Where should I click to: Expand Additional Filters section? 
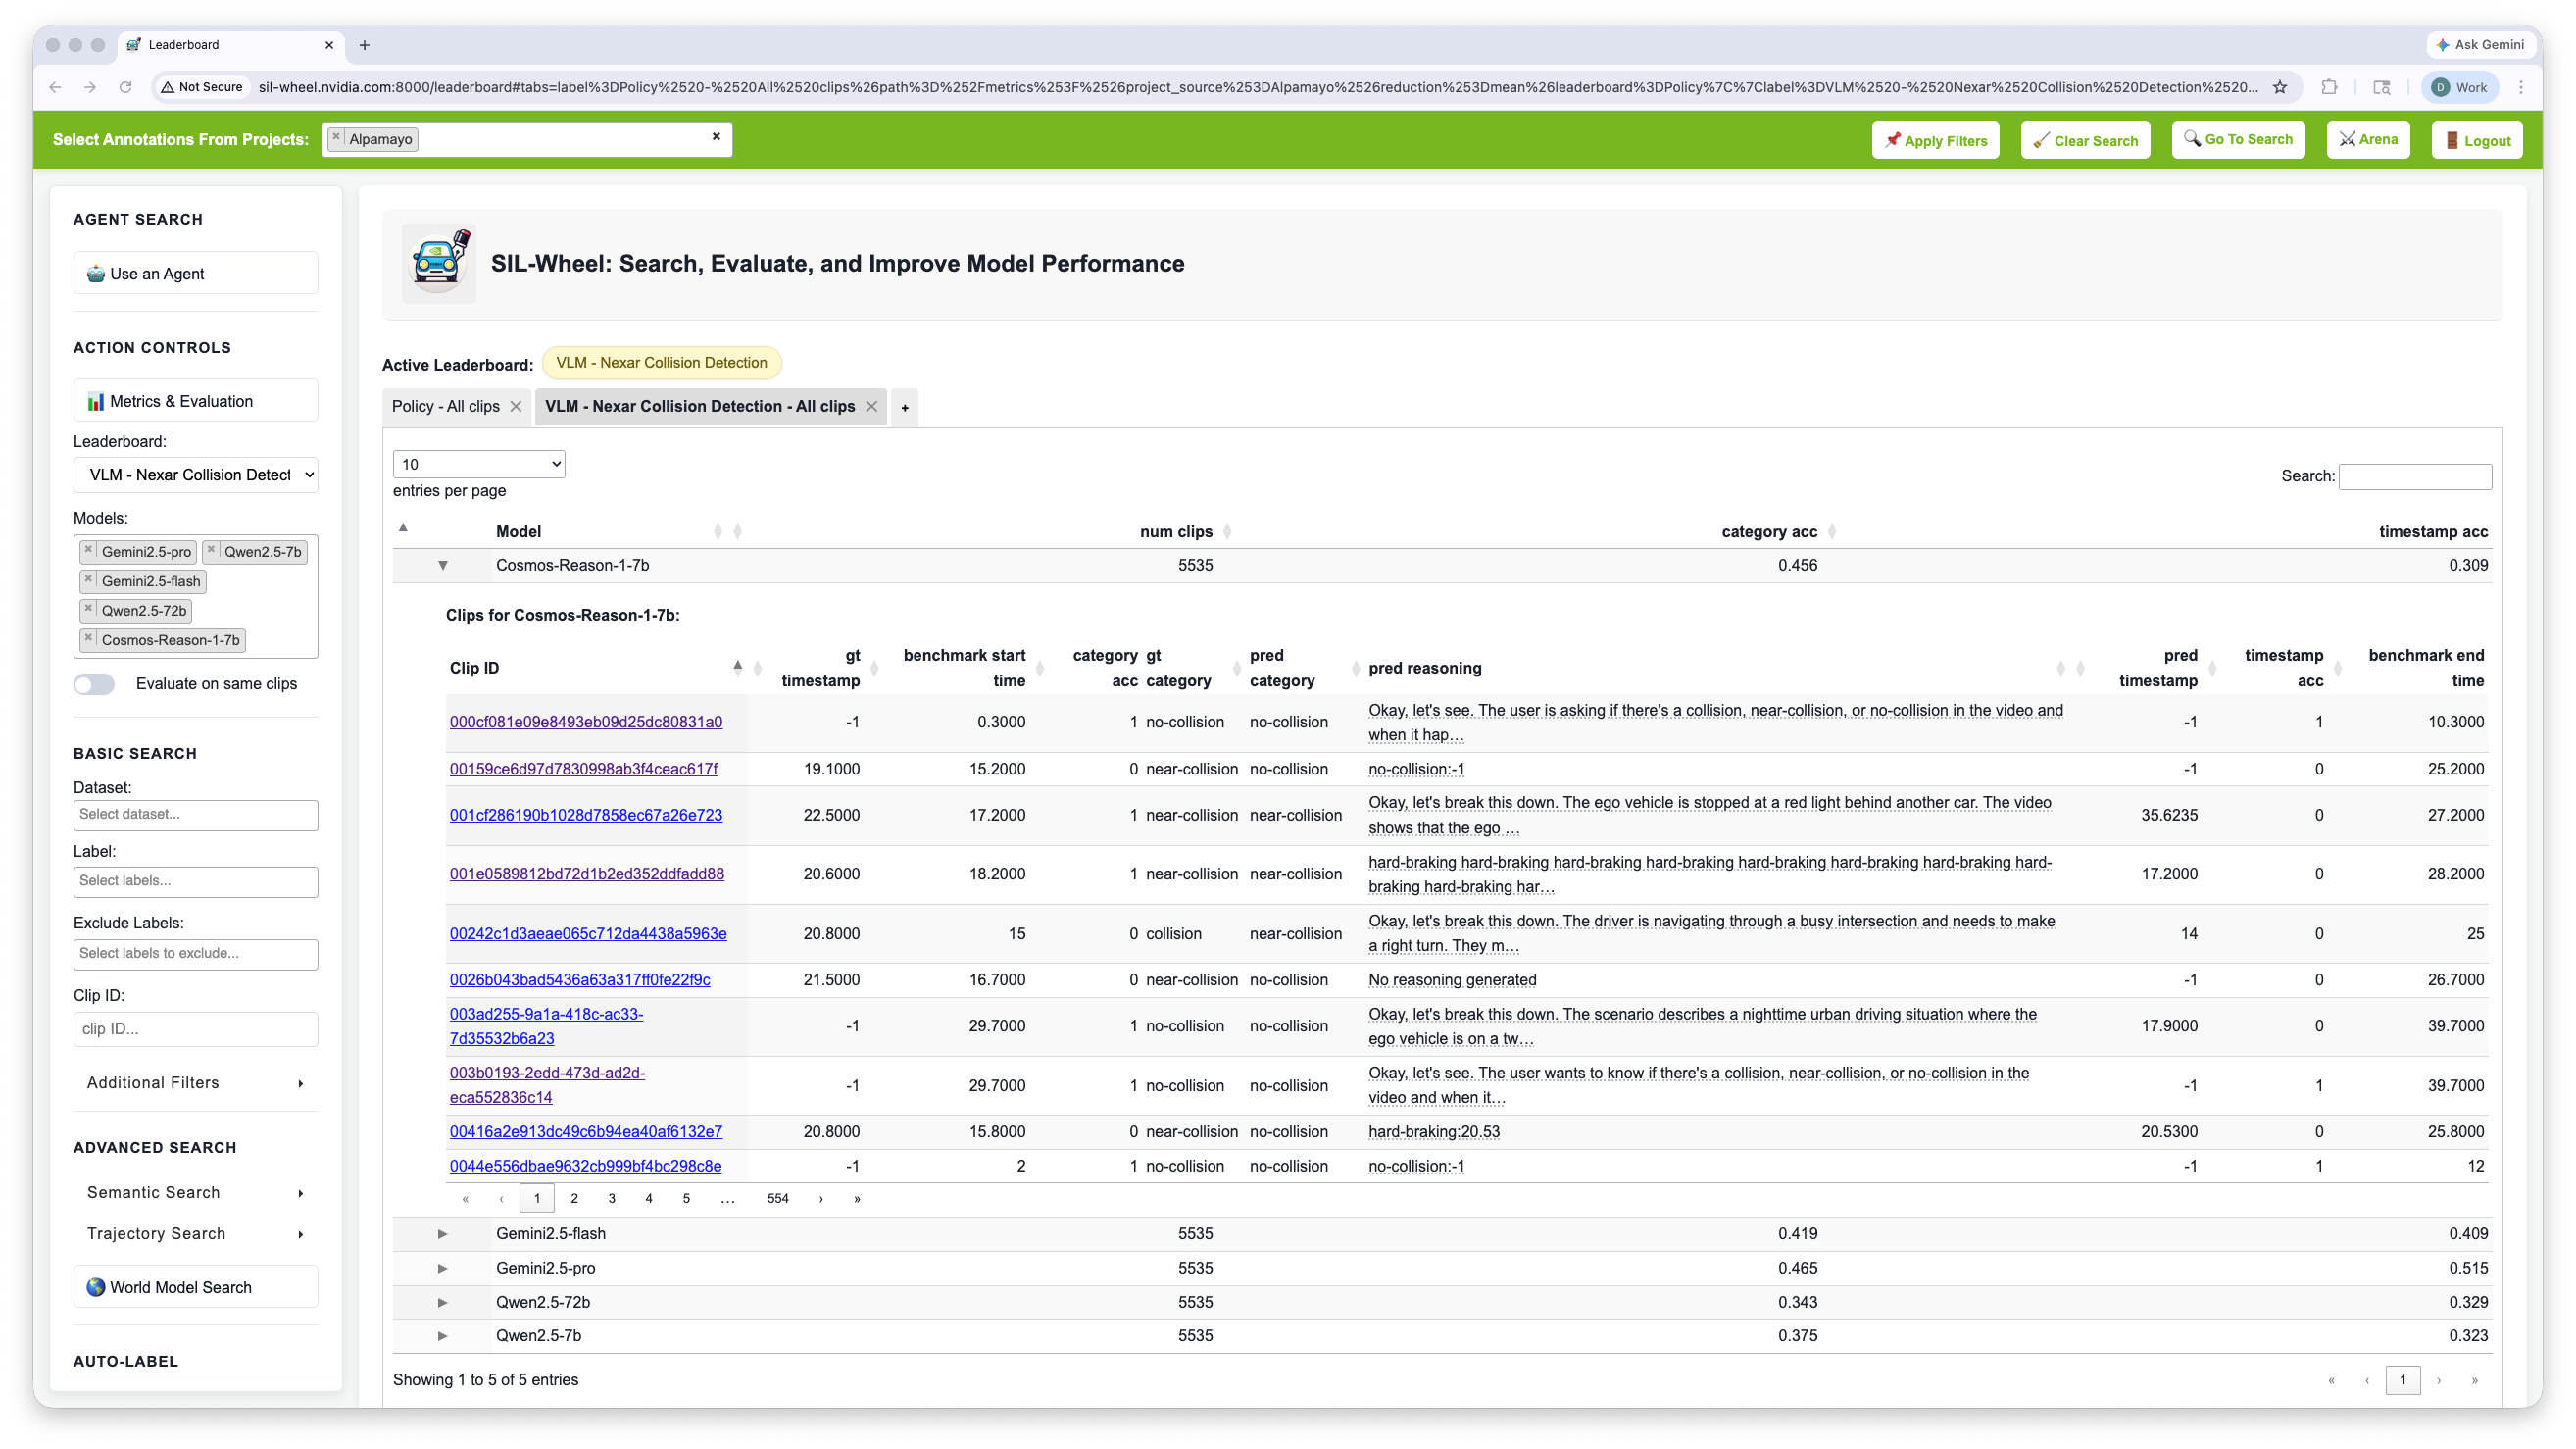[x=196, y=1083]
